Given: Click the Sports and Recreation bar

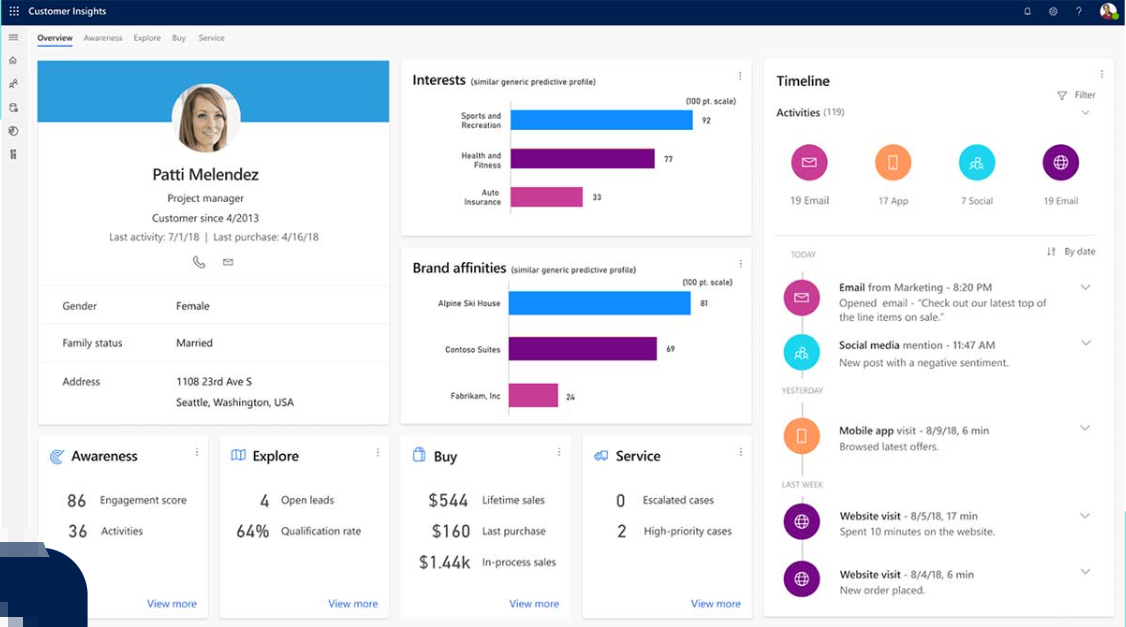Looking at the screenshot, I should point(601,120).
